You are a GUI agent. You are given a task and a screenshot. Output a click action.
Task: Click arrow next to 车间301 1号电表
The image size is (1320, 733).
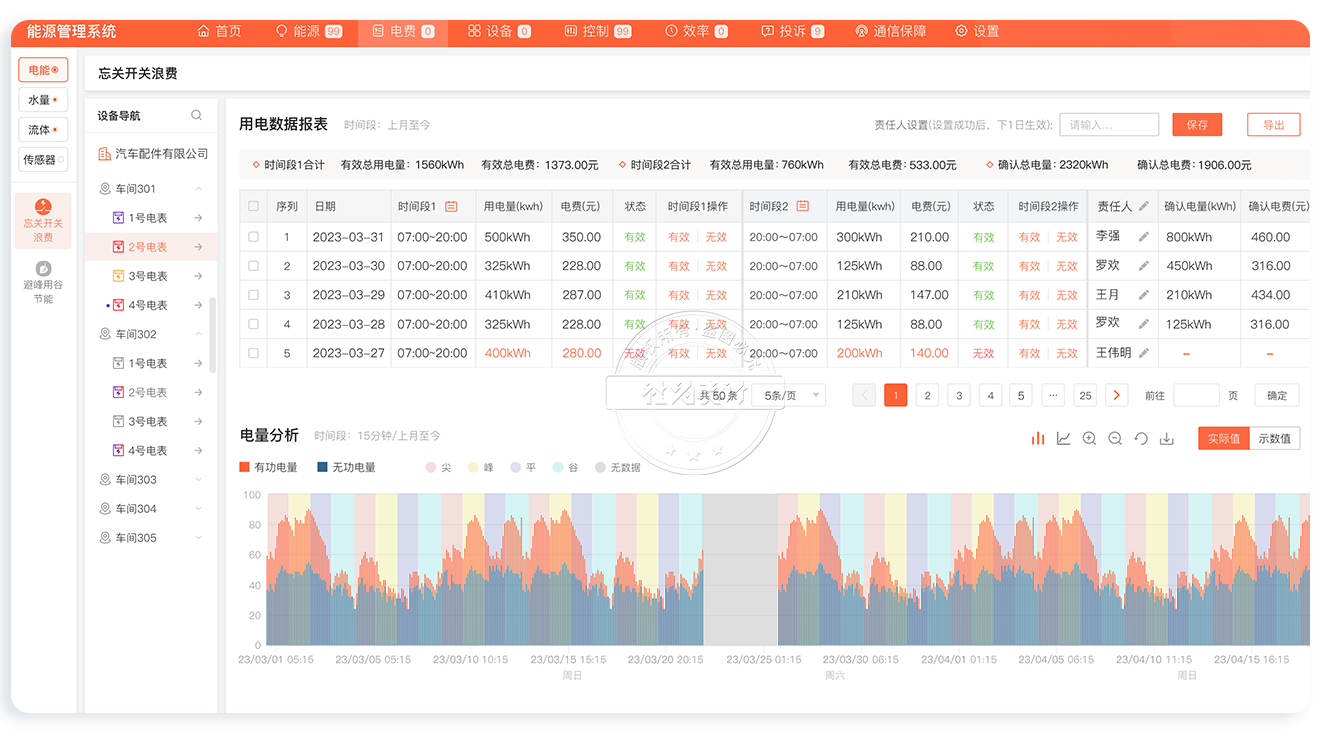198,218
